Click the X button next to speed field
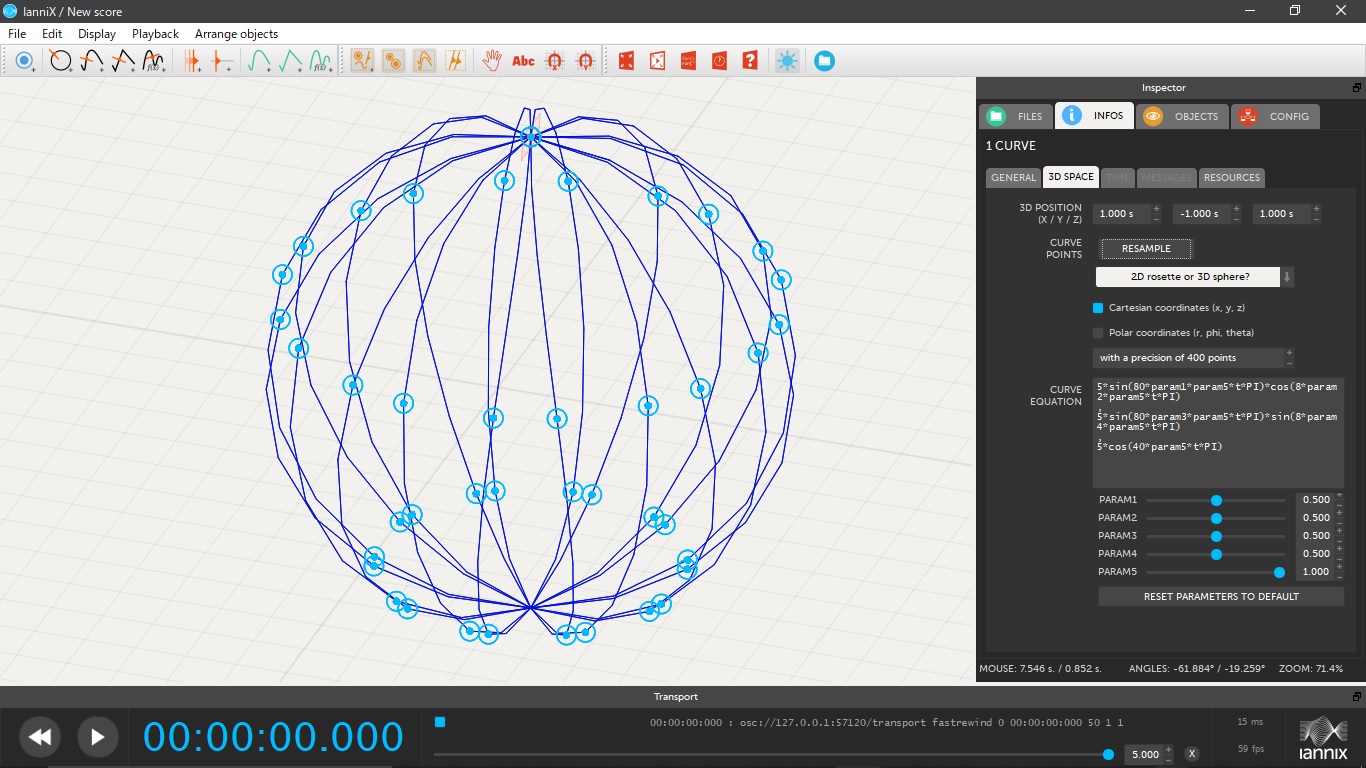Image resolution: width=1366 pixels, height=768 pixels. [x=1192, y=754]
